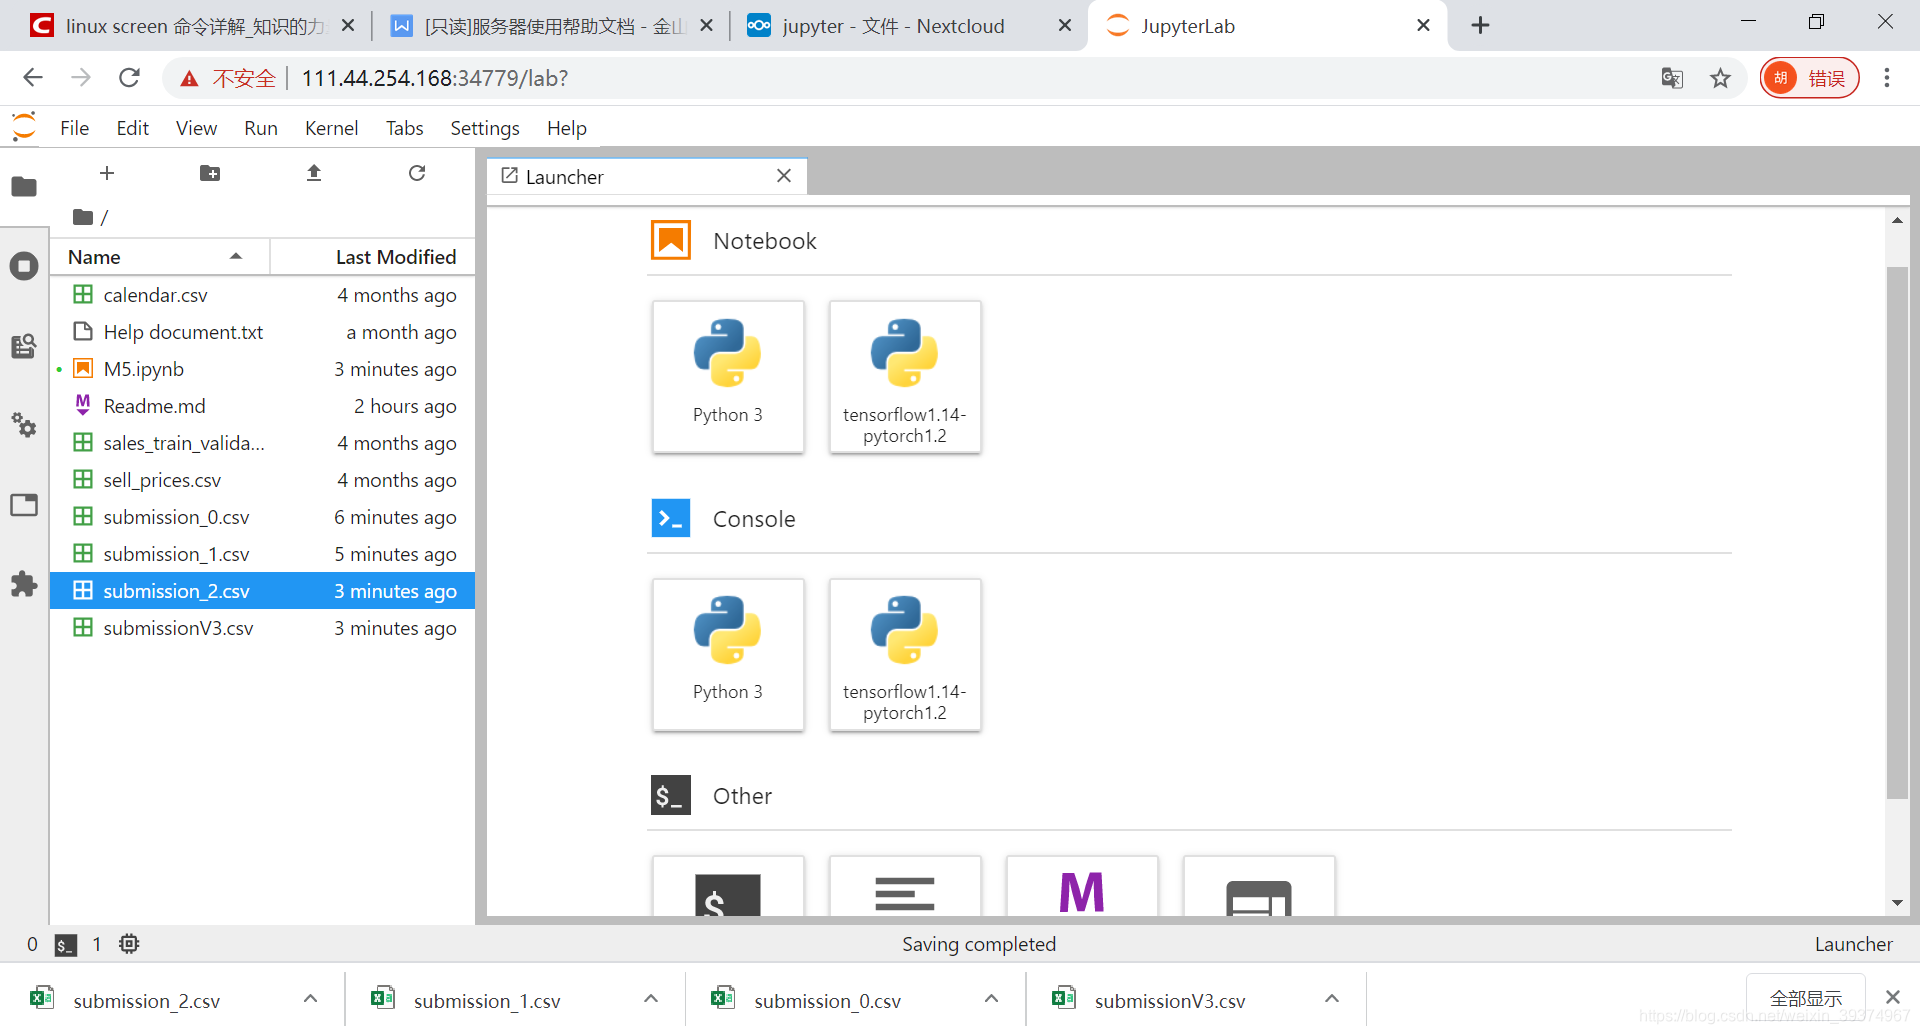Open the Tabs menu
The image size is (1920, 1034).
point(405,128)
